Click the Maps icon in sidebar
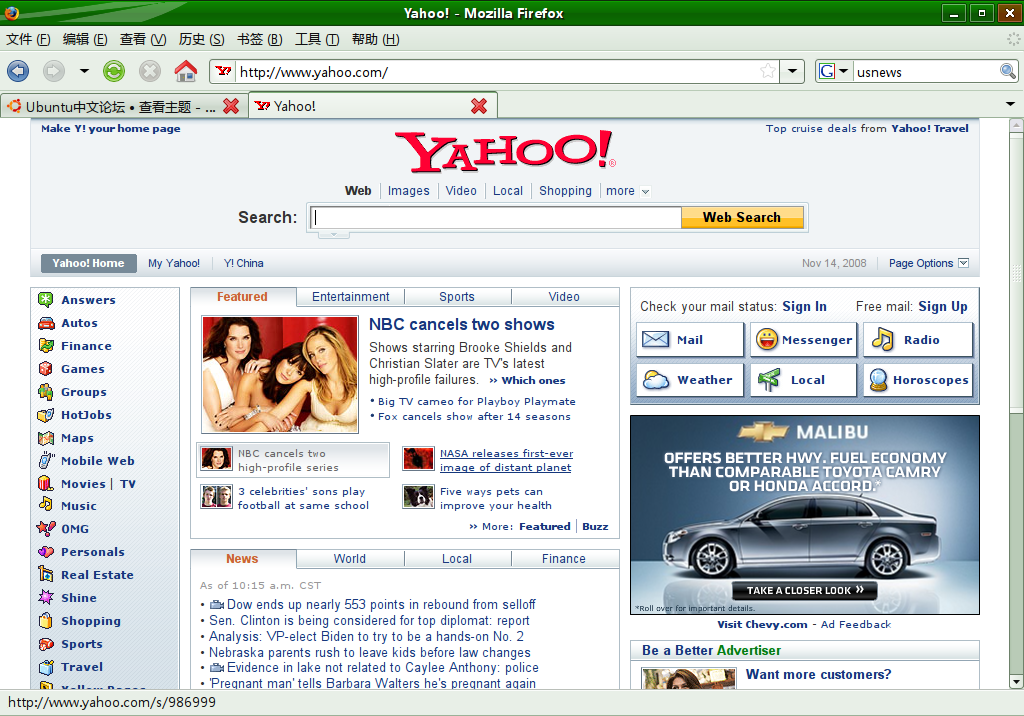This screenshot has width=1024, height=716. click(46, 438)
